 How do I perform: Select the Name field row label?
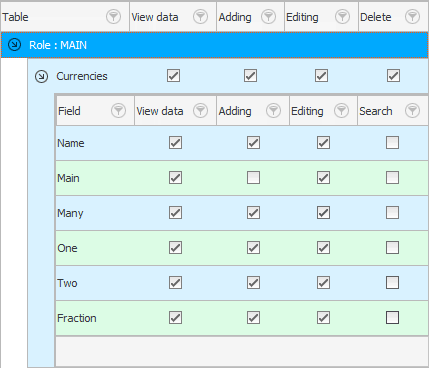click(x=71, y=143)
